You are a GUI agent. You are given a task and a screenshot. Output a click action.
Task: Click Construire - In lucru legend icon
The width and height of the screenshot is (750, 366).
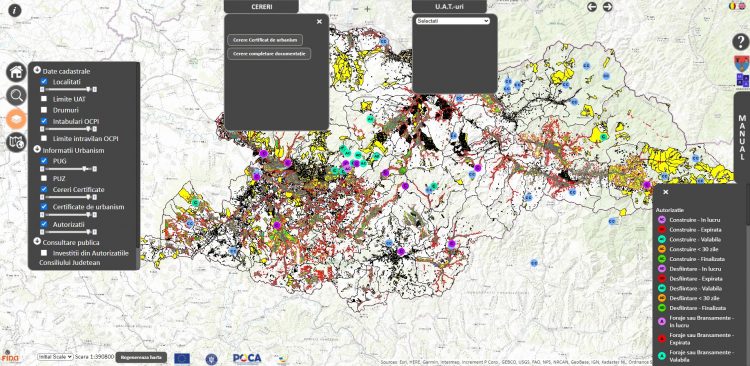click(662, 220)
